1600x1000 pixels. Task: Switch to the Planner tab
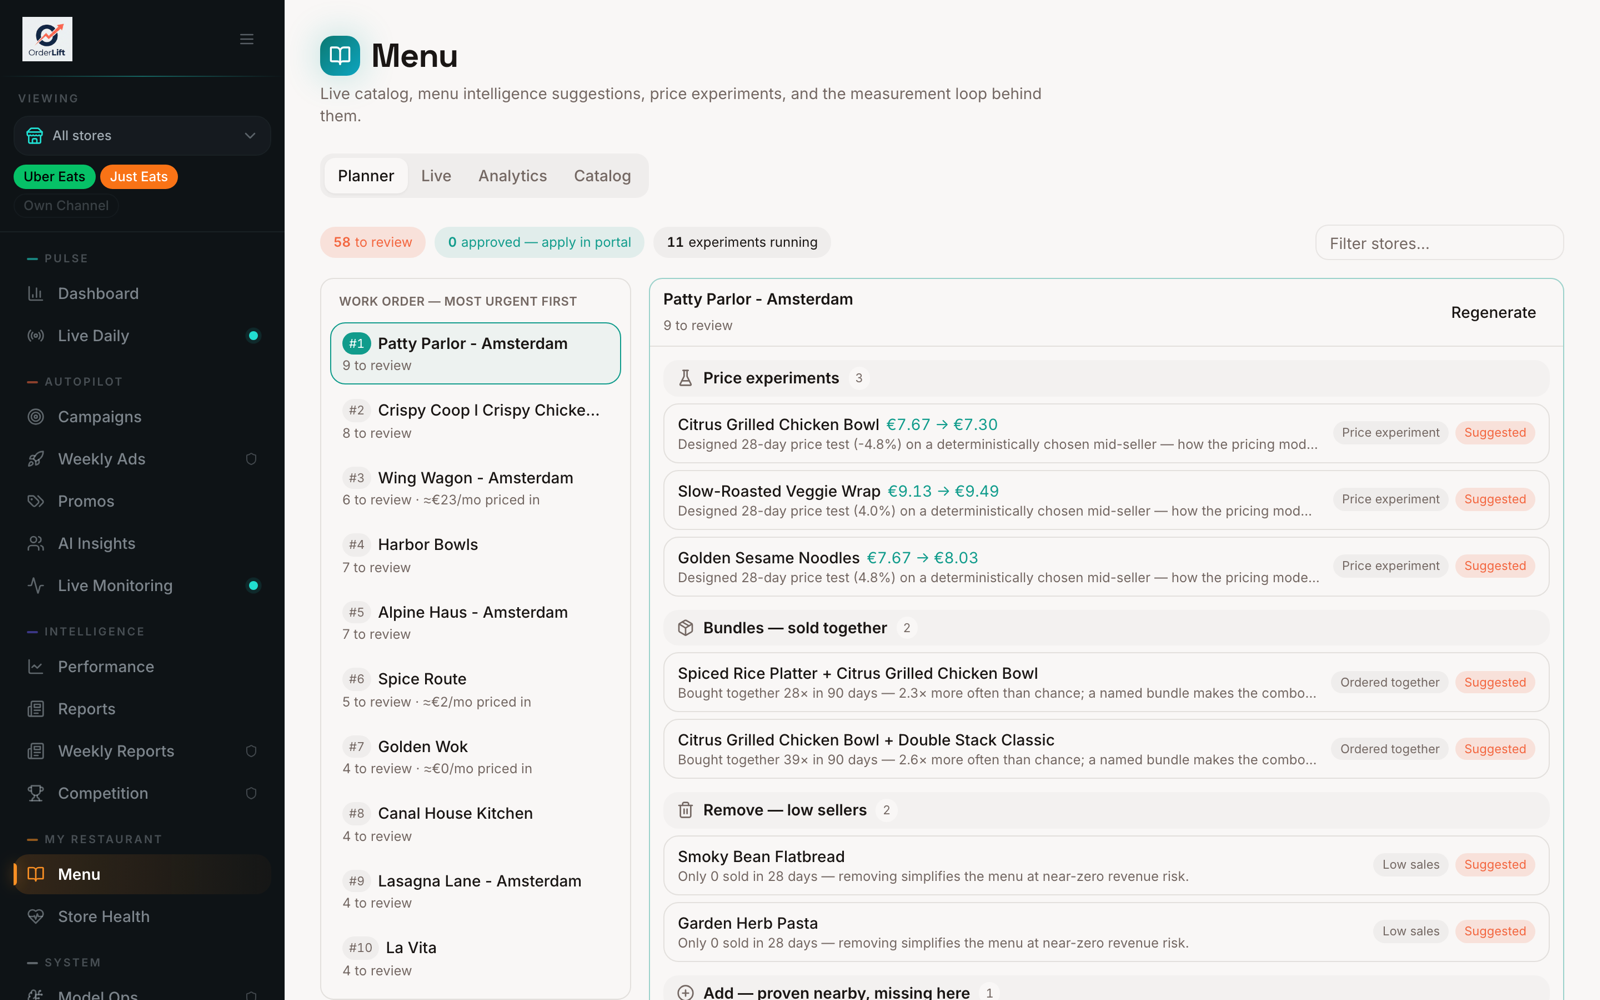point(366,176)
